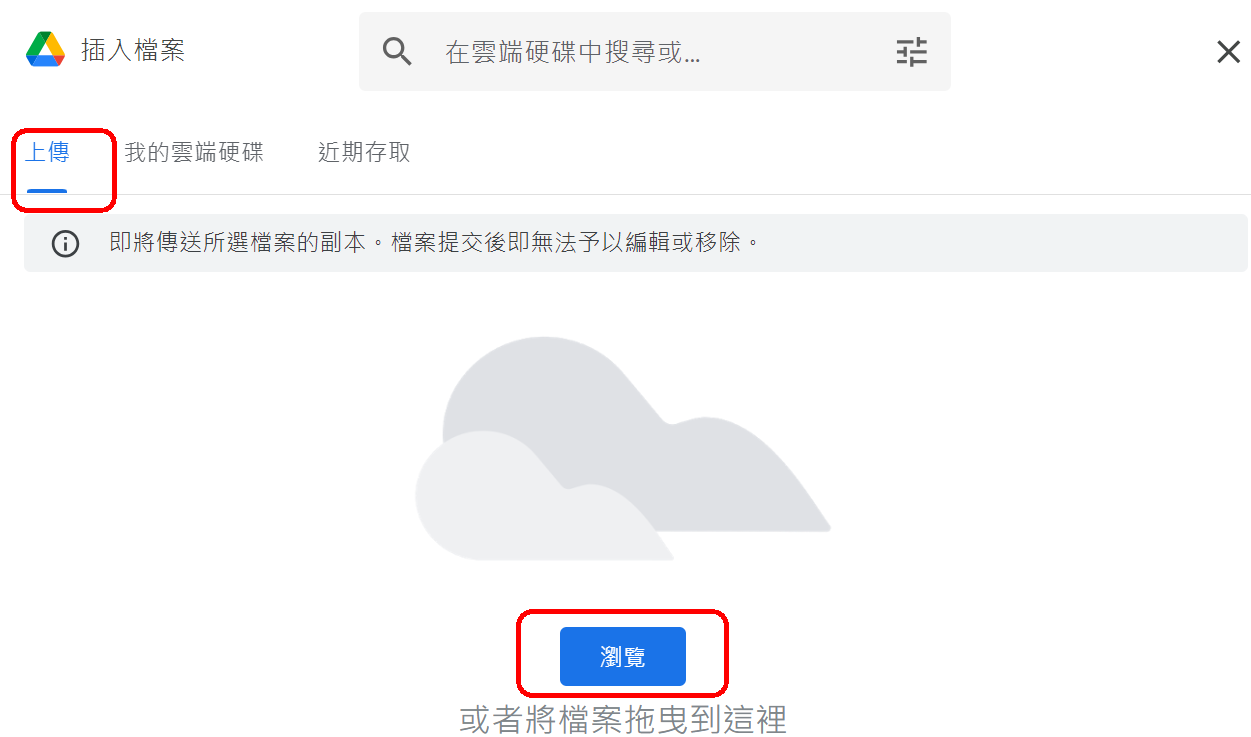Click the blue 瀏覽 button

pyautogui.click(x=623, y=657)
